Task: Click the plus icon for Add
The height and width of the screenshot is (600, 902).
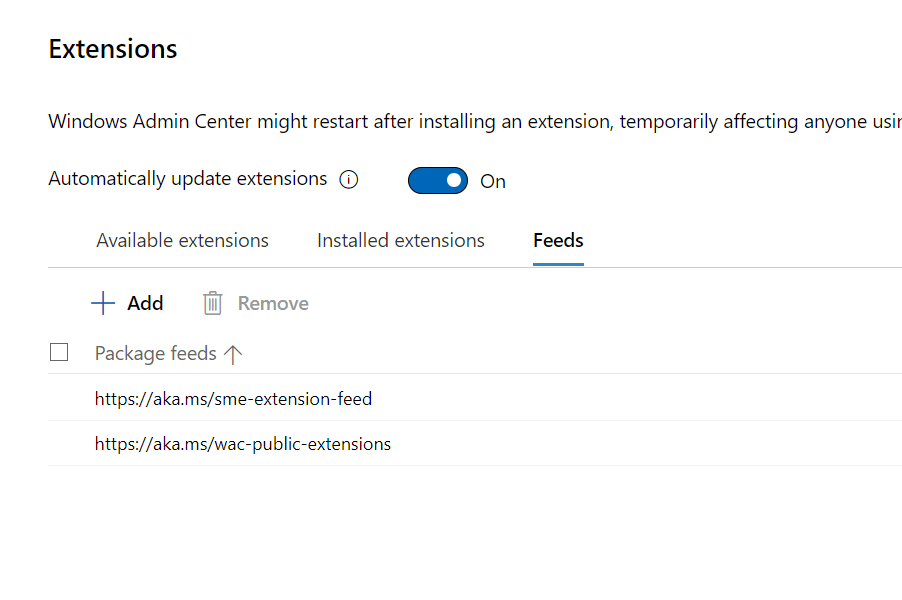Action: click(103, 303)
